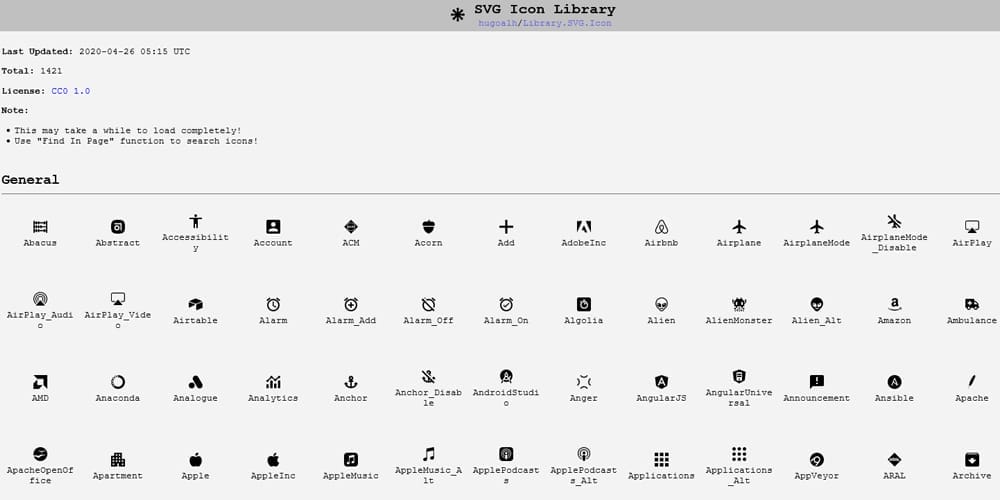This screenshot has height=500, width=1000.
Task: Select the Applications grid icon
Action: (x=661, y=460)
